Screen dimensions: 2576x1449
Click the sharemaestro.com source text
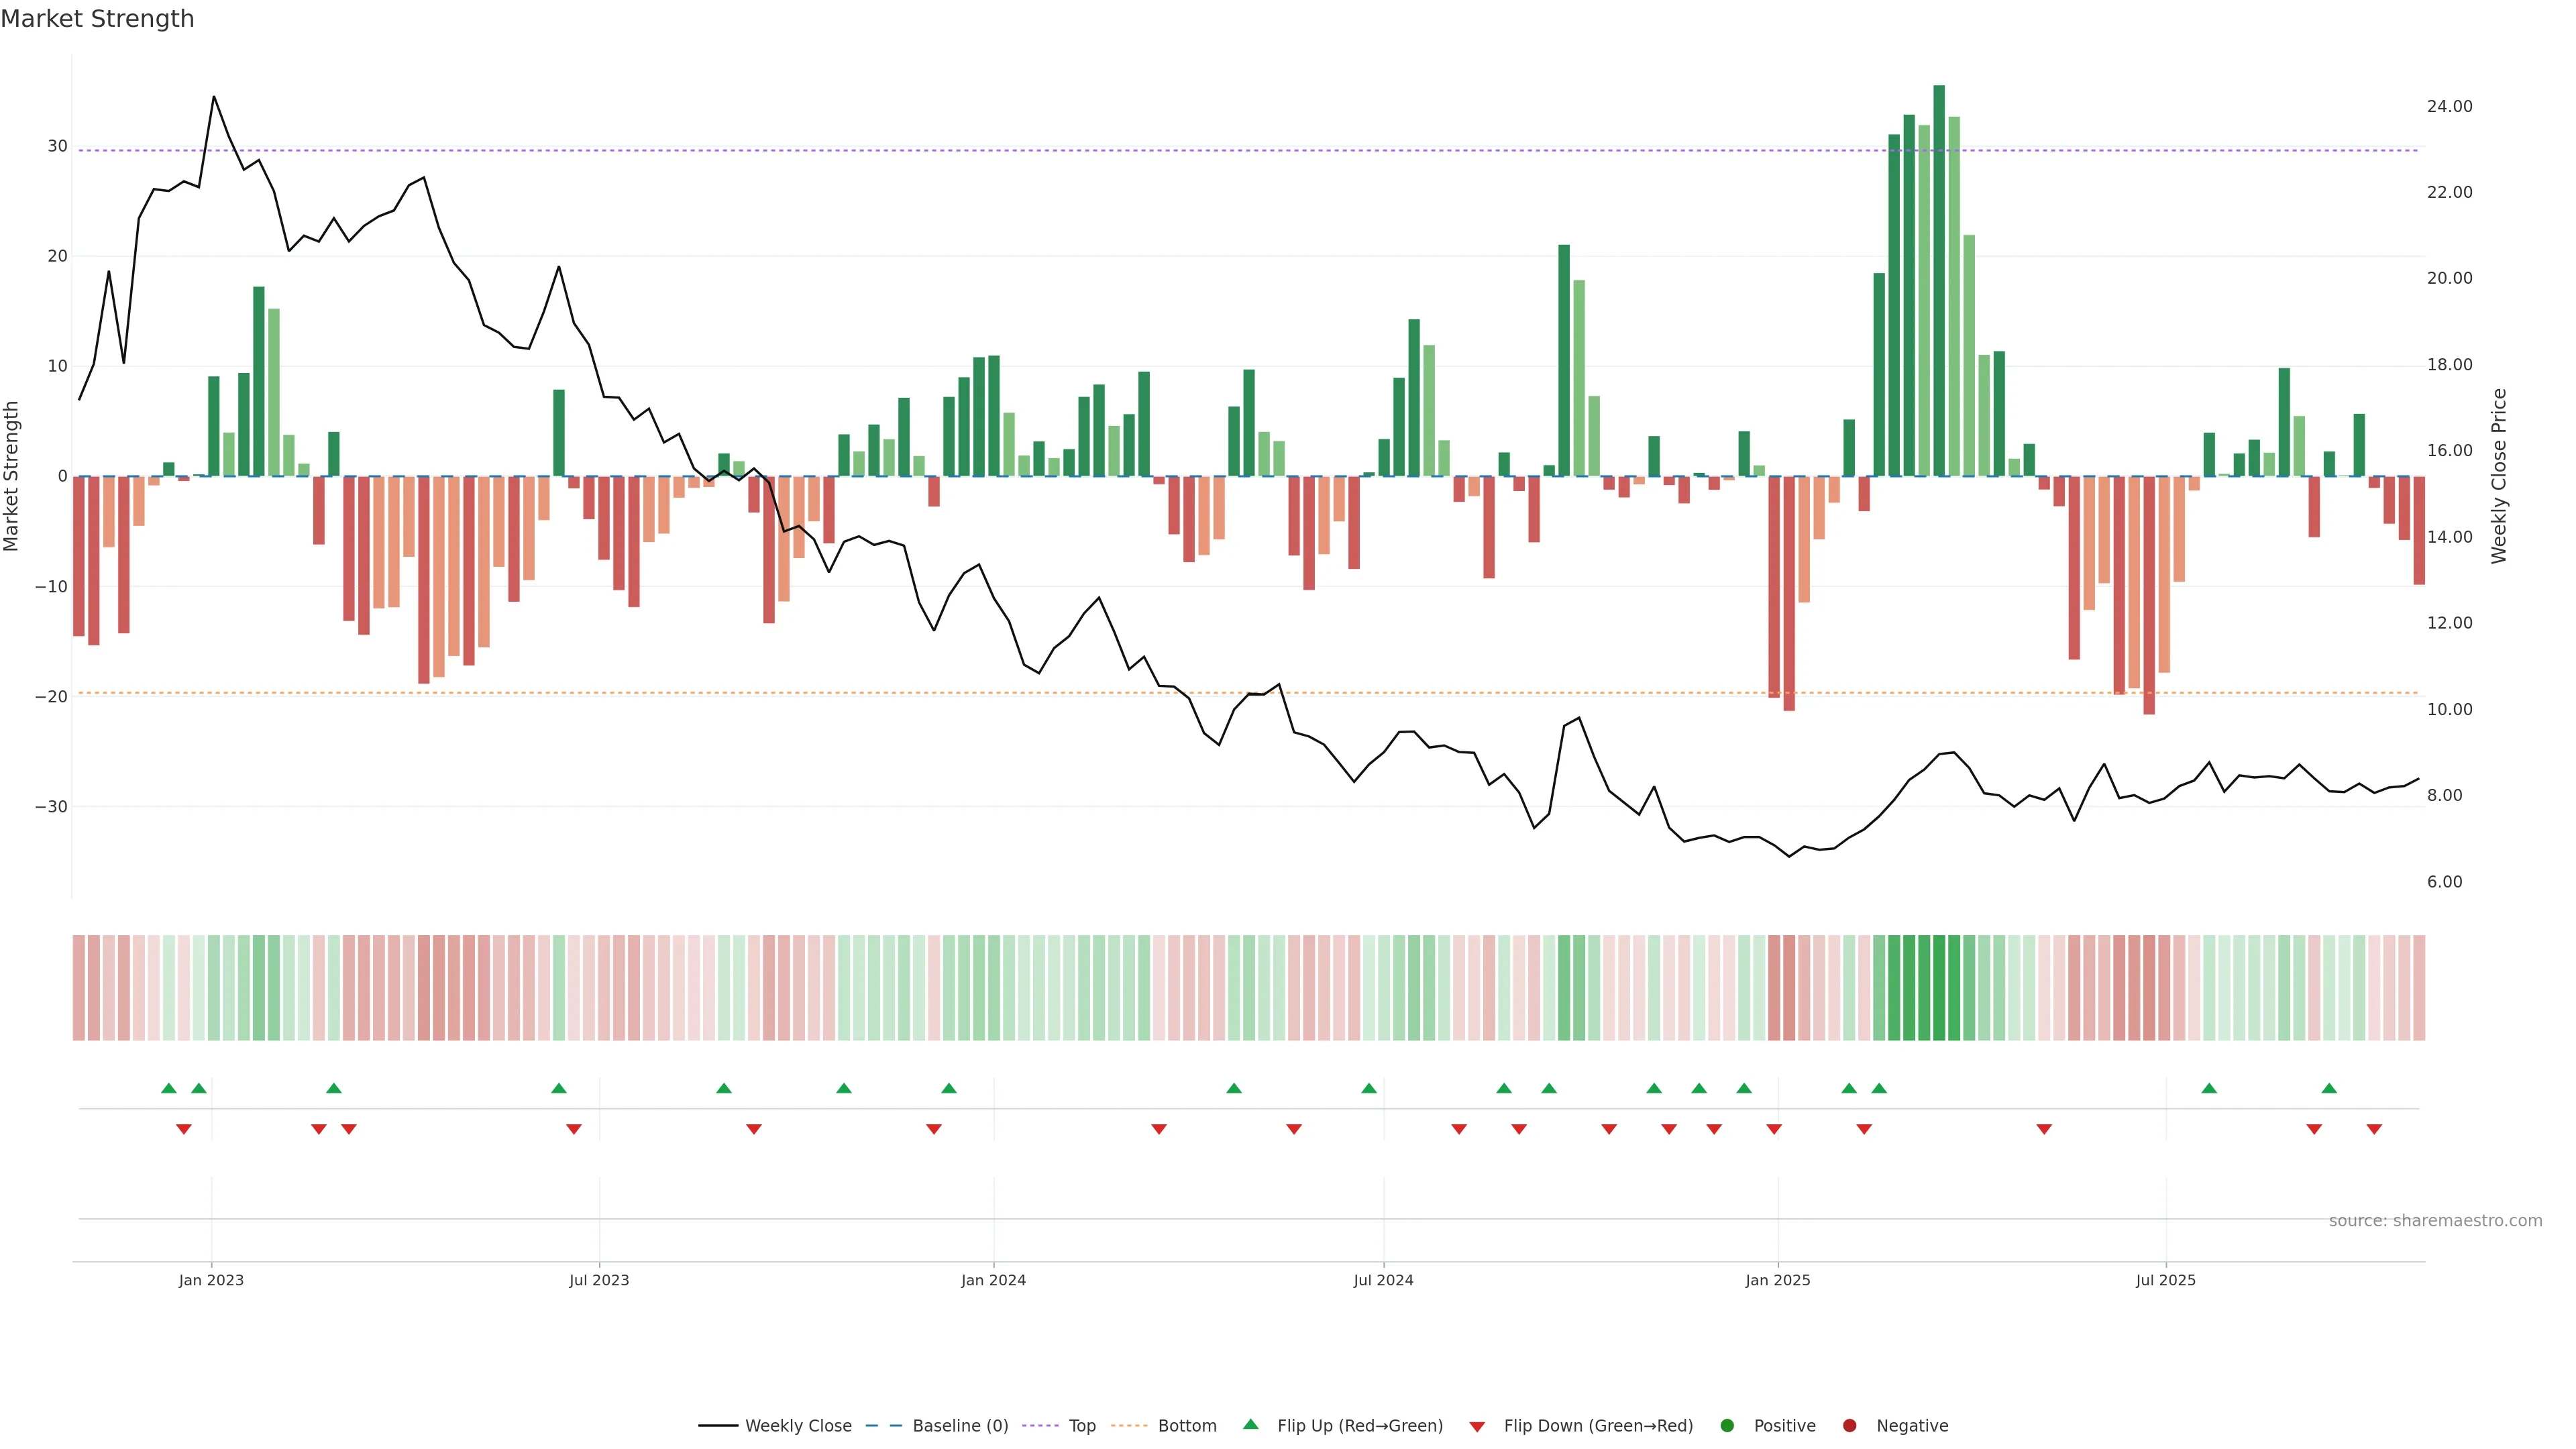coord(2435,1220)
